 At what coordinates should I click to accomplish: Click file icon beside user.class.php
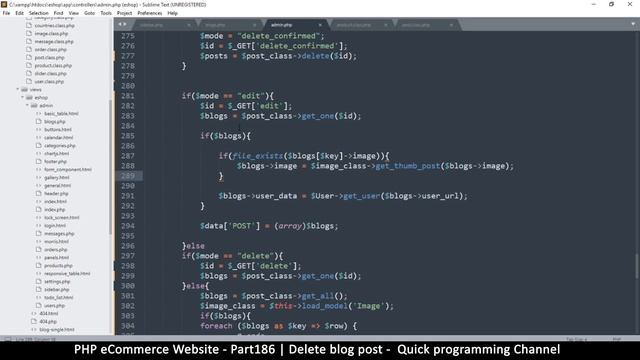29,81
